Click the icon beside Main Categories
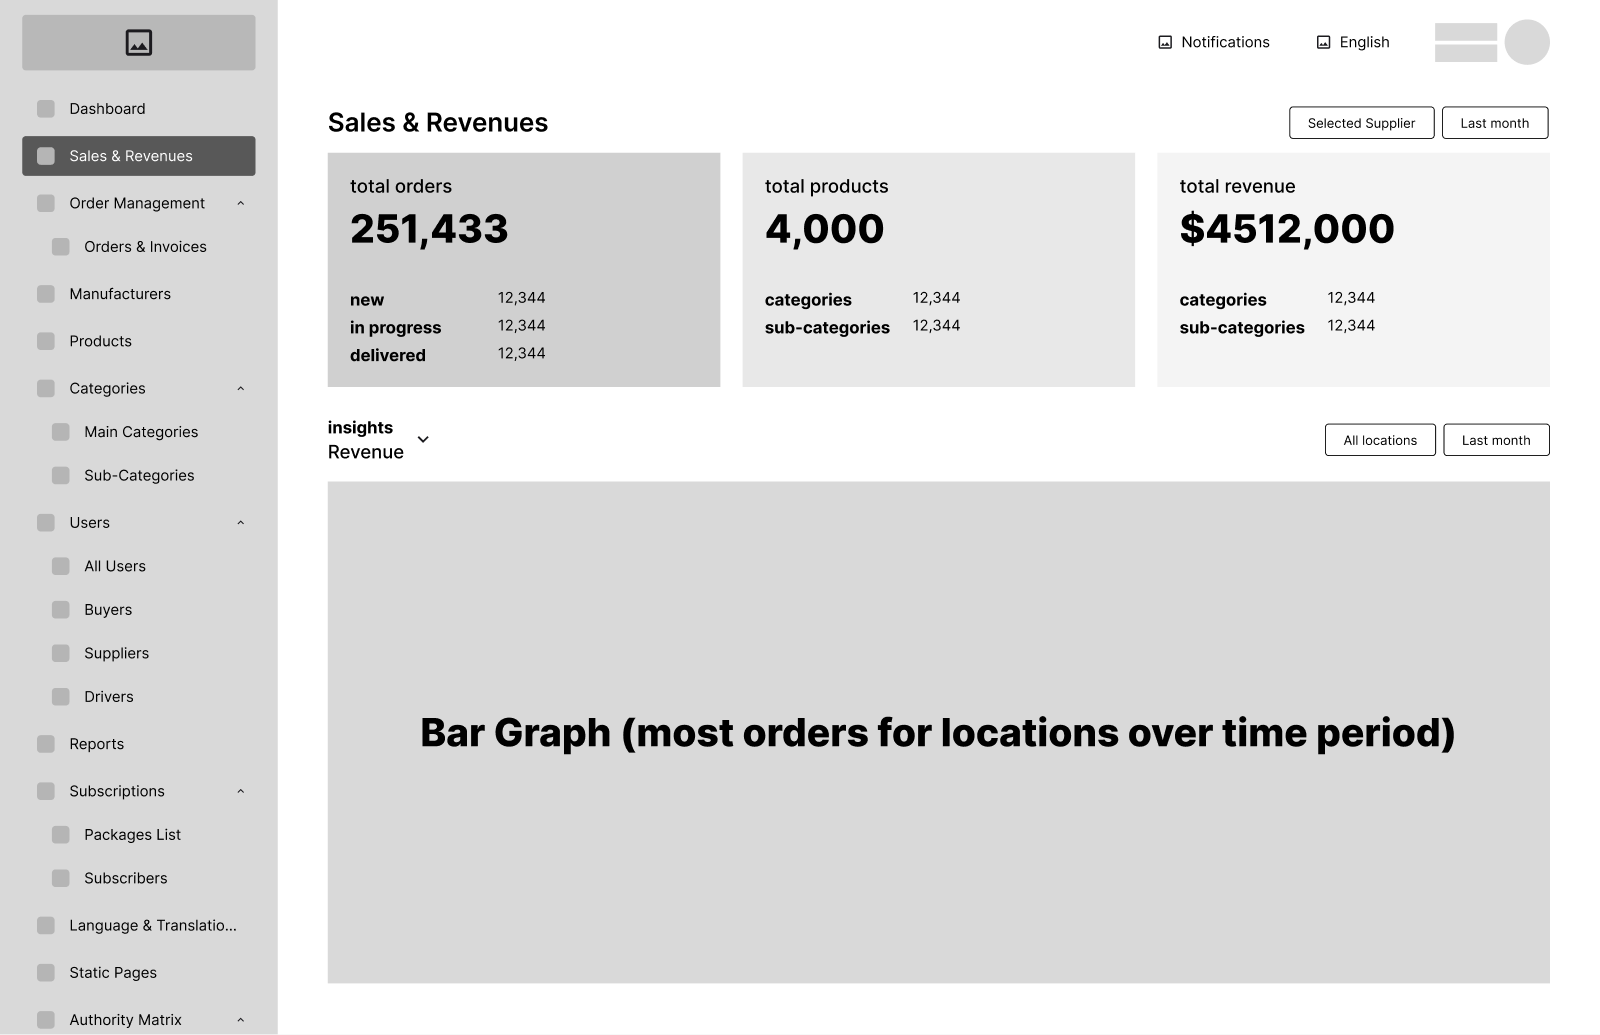 [x=61, y=432]
